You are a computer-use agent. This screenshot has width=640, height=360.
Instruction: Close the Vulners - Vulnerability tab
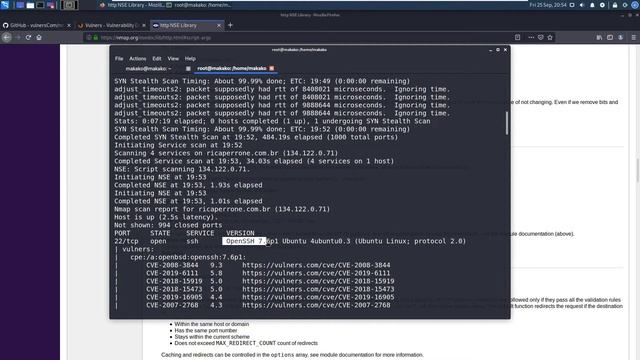[144, 25]
